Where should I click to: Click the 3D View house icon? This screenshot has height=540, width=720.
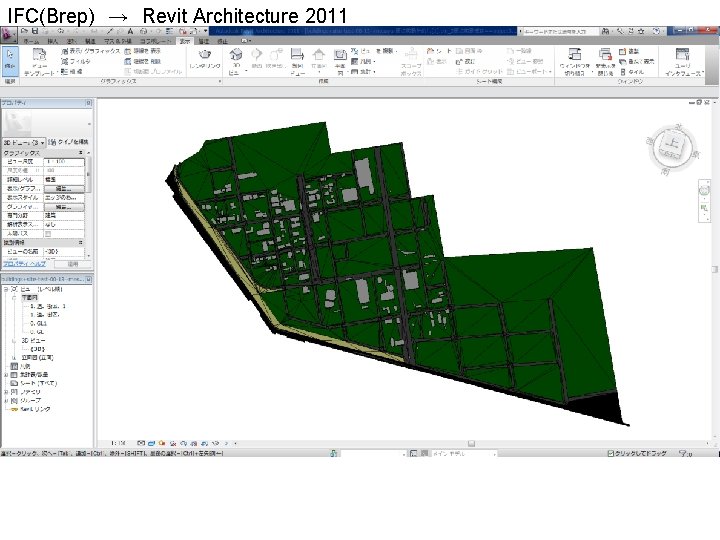(236, 55)
